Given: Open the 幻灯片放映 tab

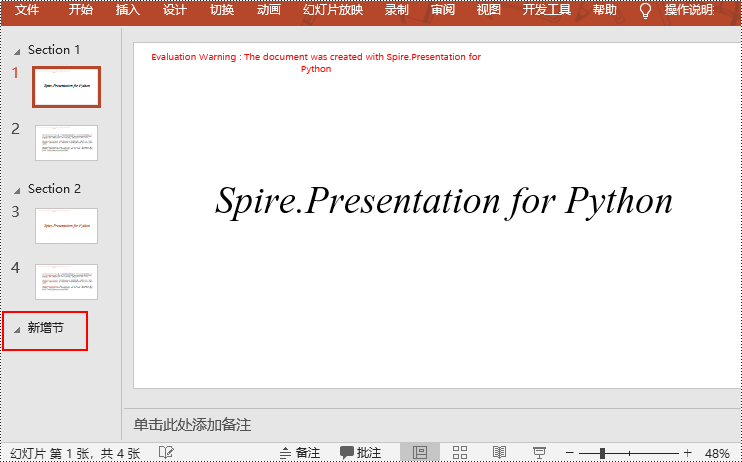Looking at the screenshot, I should click(x=333, y=9).
